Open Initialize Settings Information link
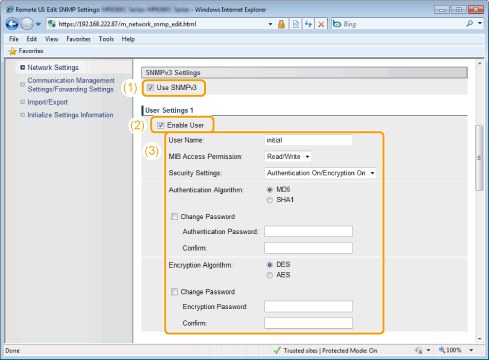This screenshot has width=489, height=360. click(x=70, y=115)
